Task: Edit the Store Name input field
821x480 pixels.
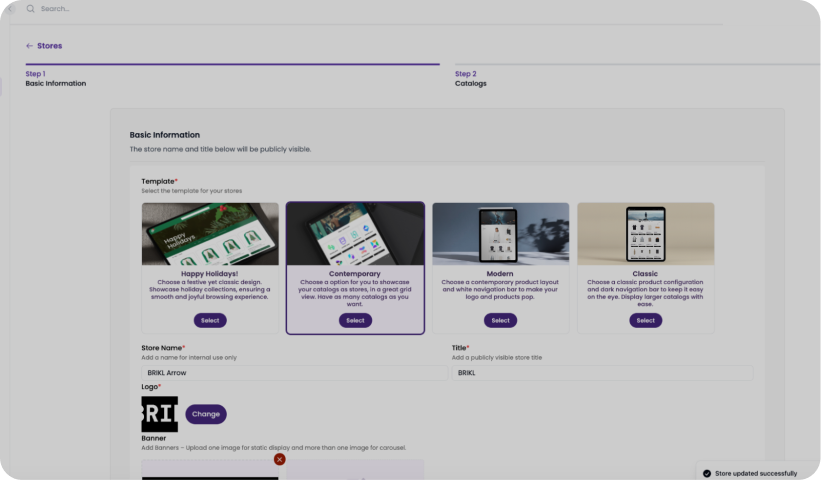Action: click(x=291, y=373)
